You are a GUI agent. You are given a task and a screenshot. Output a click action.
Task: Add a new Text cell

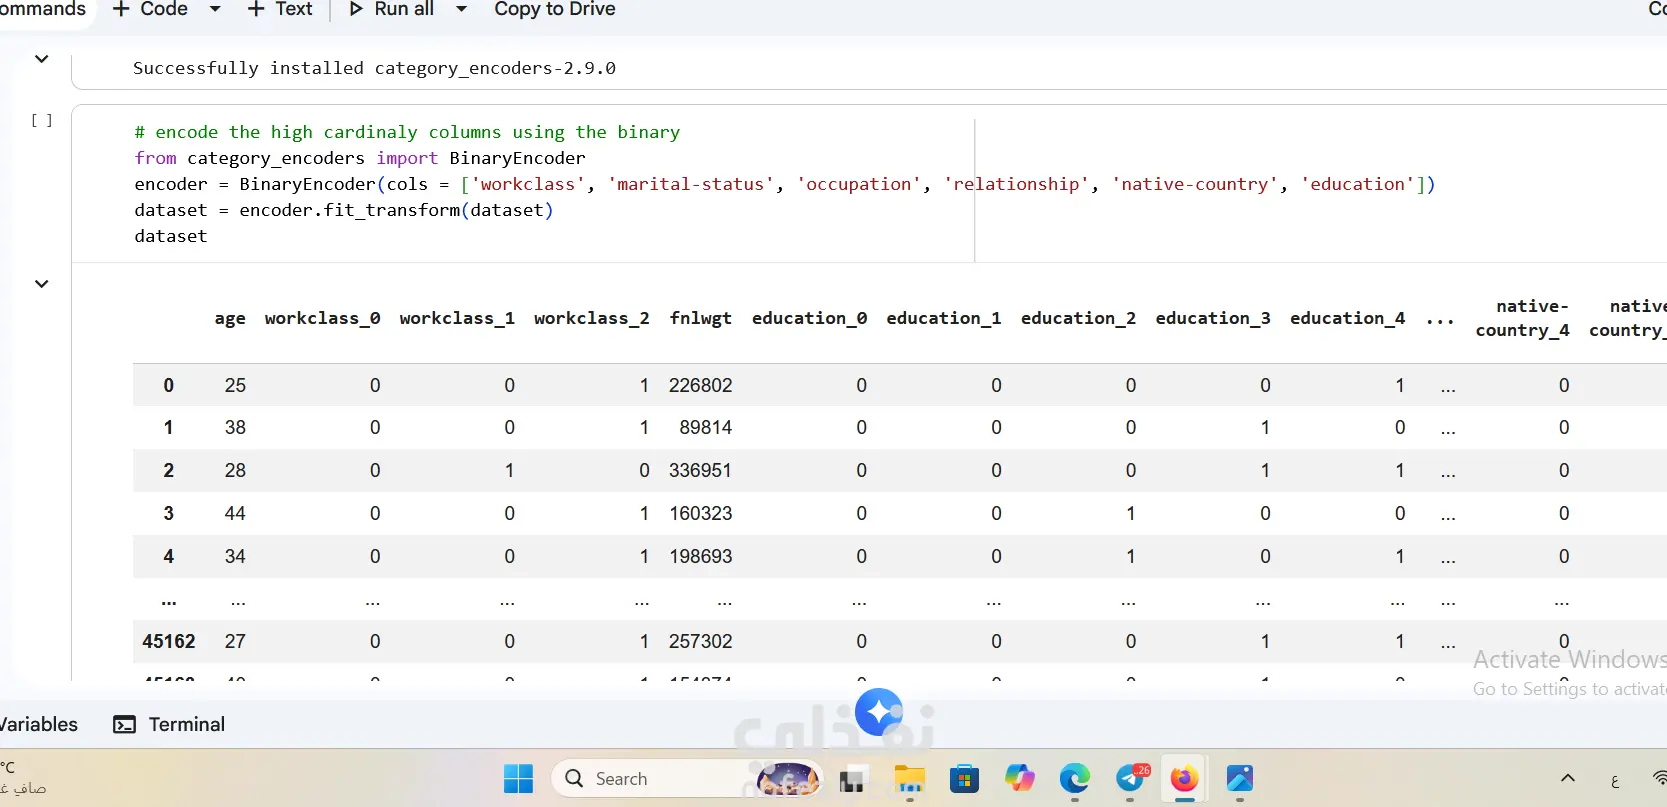click(280, 9)
